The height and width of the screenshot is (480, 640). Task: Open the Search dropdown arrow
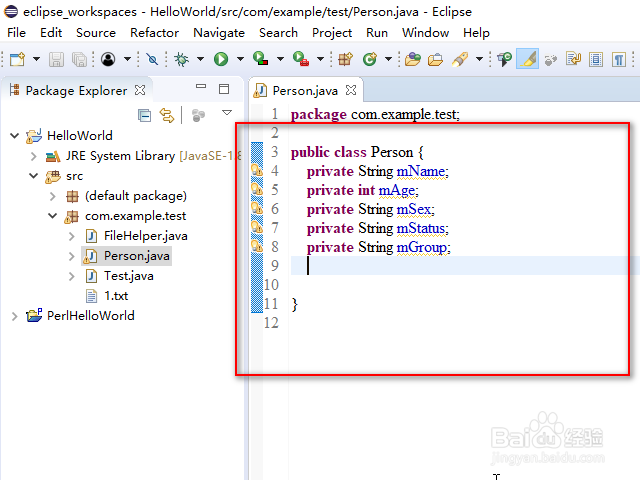(x=479, y=59)
